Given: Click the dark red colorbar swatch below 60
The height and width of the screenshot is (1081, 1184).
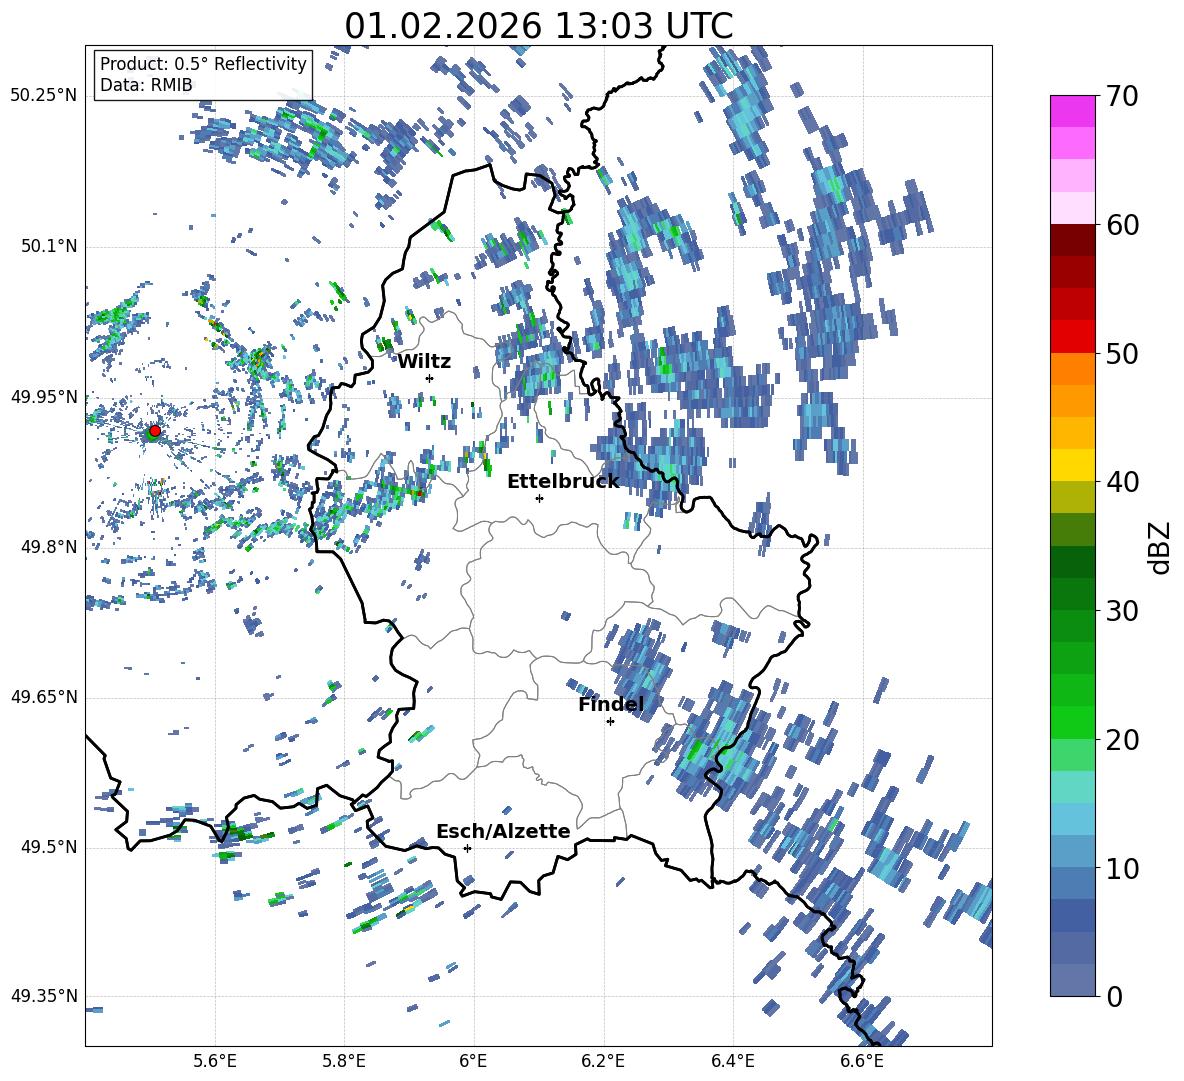Looking at the screenshot, I should click(1072, 240).
